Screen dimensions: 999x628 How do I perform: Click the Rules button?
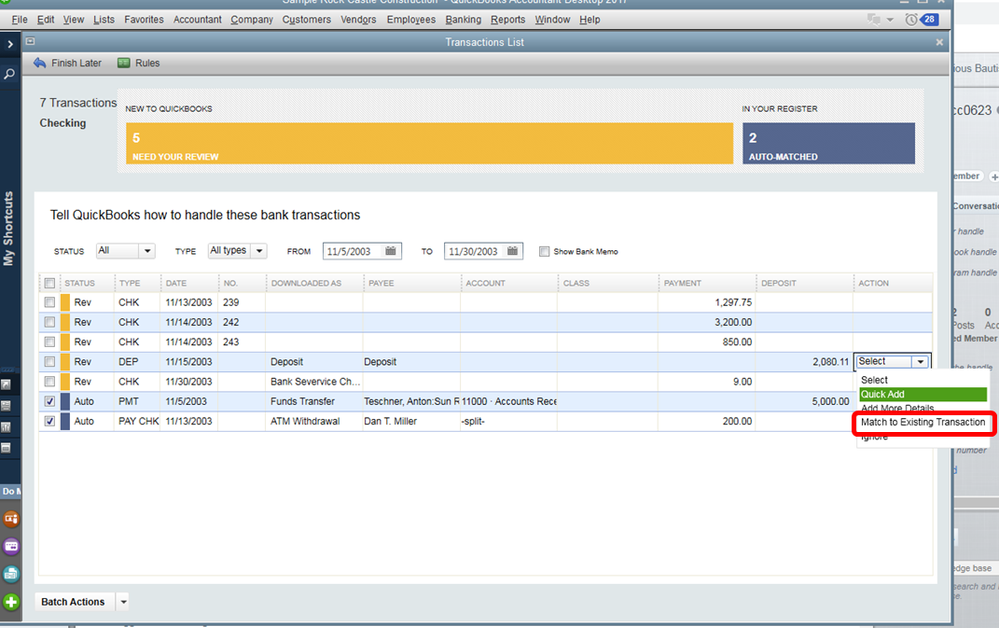coord(139,63)
